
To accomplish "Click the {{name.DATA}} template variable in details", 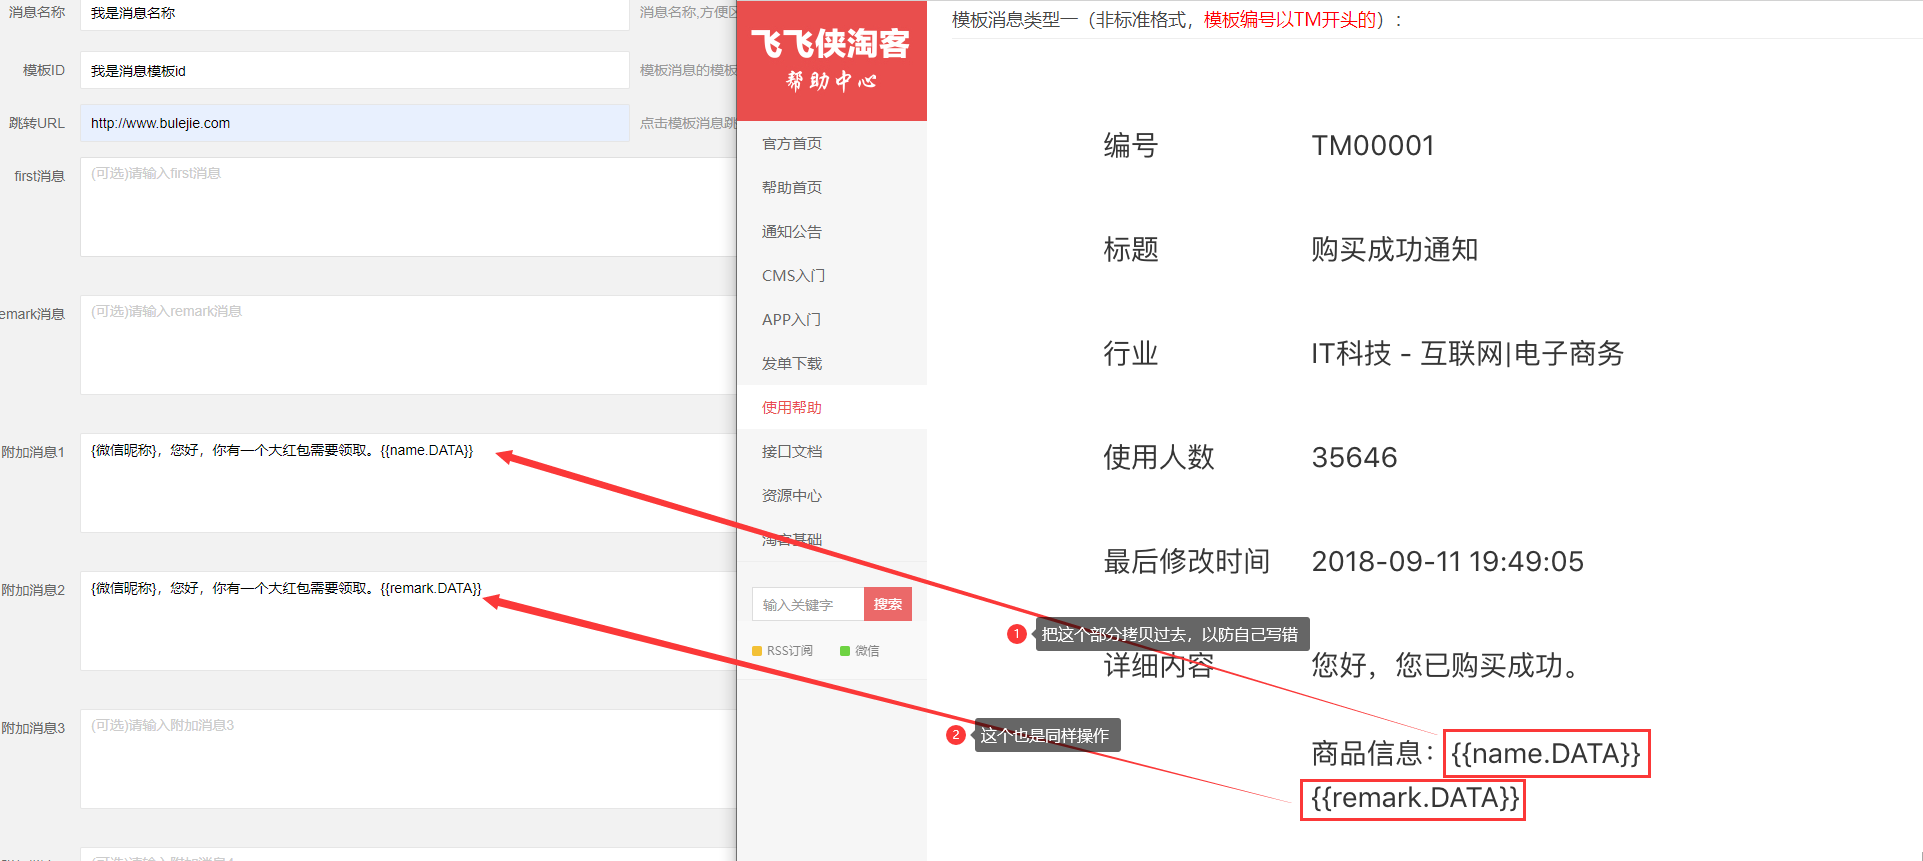I will point(1546,753).
